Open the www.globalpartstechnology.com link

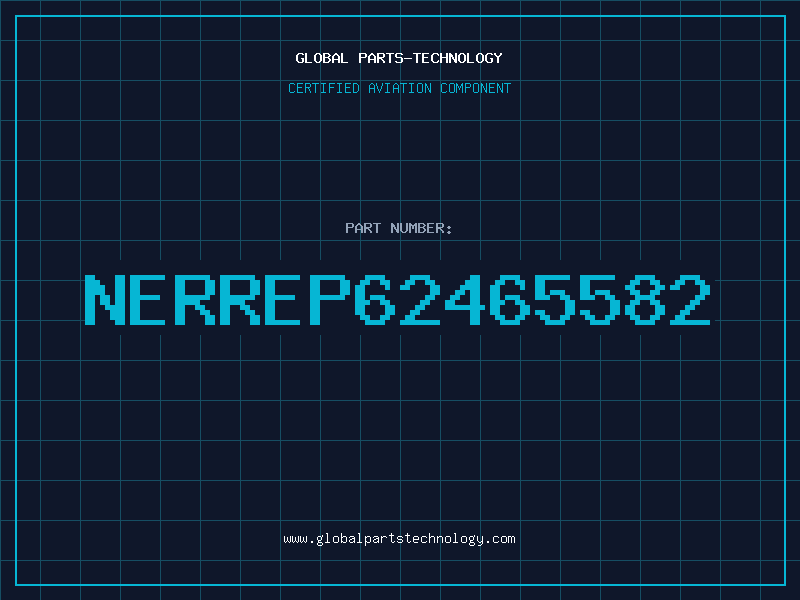click(399, 539)
